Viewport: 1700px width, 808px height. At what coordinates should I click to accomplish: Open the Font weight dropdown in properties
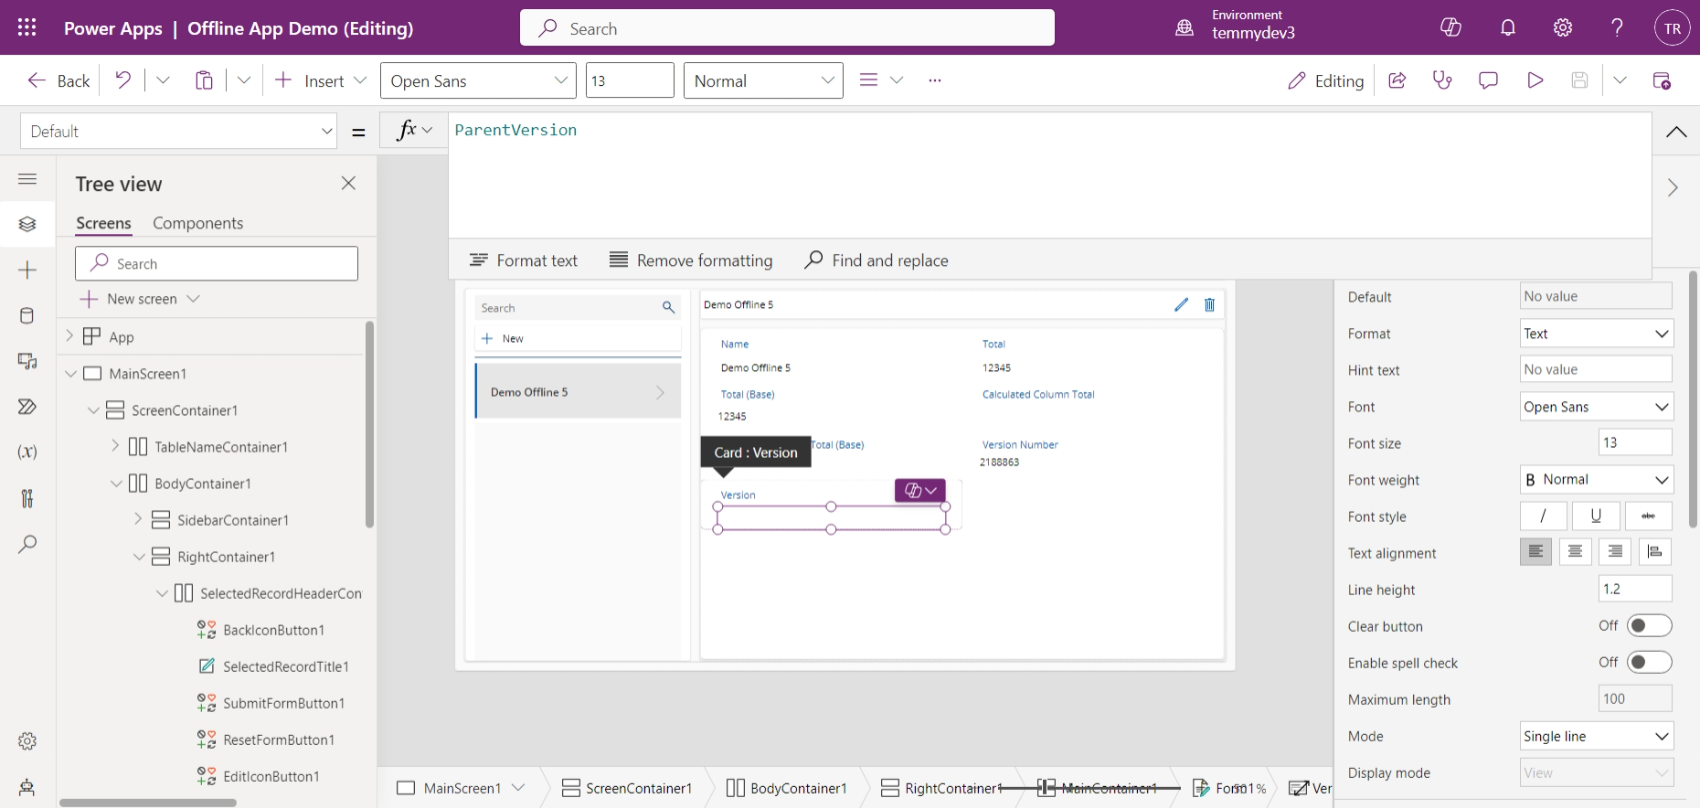[x=1596, y=480]
